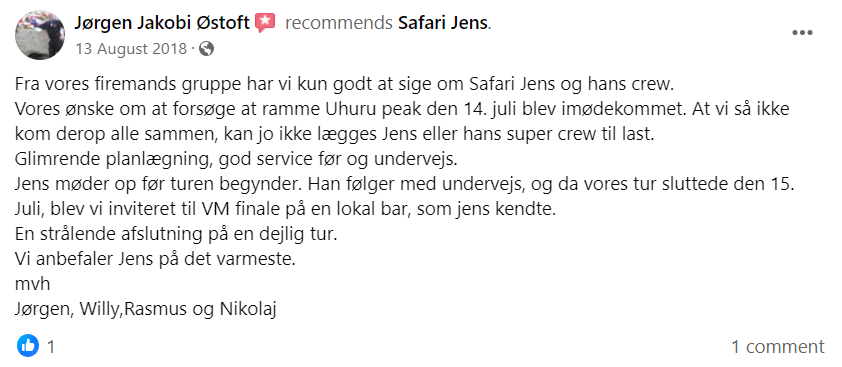Click the sentence mentioning Uhuru peak

point(345,110)
